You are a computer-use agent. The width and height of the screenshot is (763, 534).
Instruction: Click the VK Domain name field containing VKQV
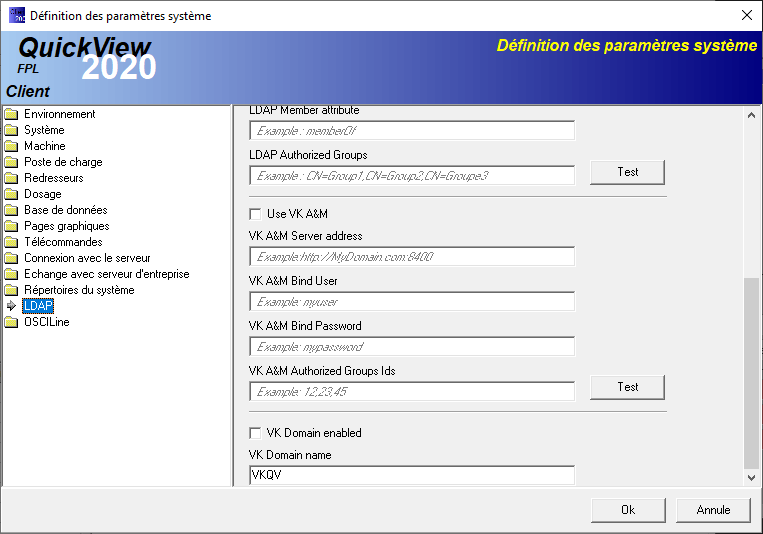(412, 475)
